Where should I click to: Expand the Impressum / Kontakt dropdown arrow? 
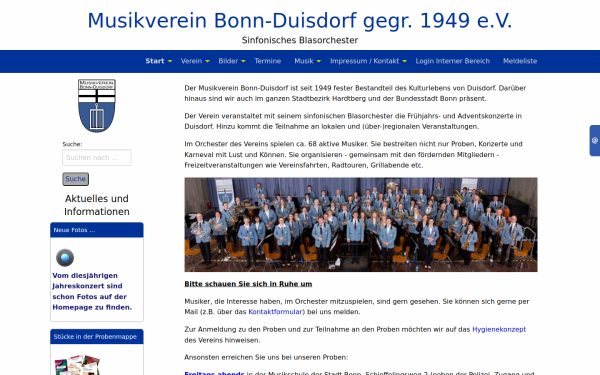(x=404, y=61)
